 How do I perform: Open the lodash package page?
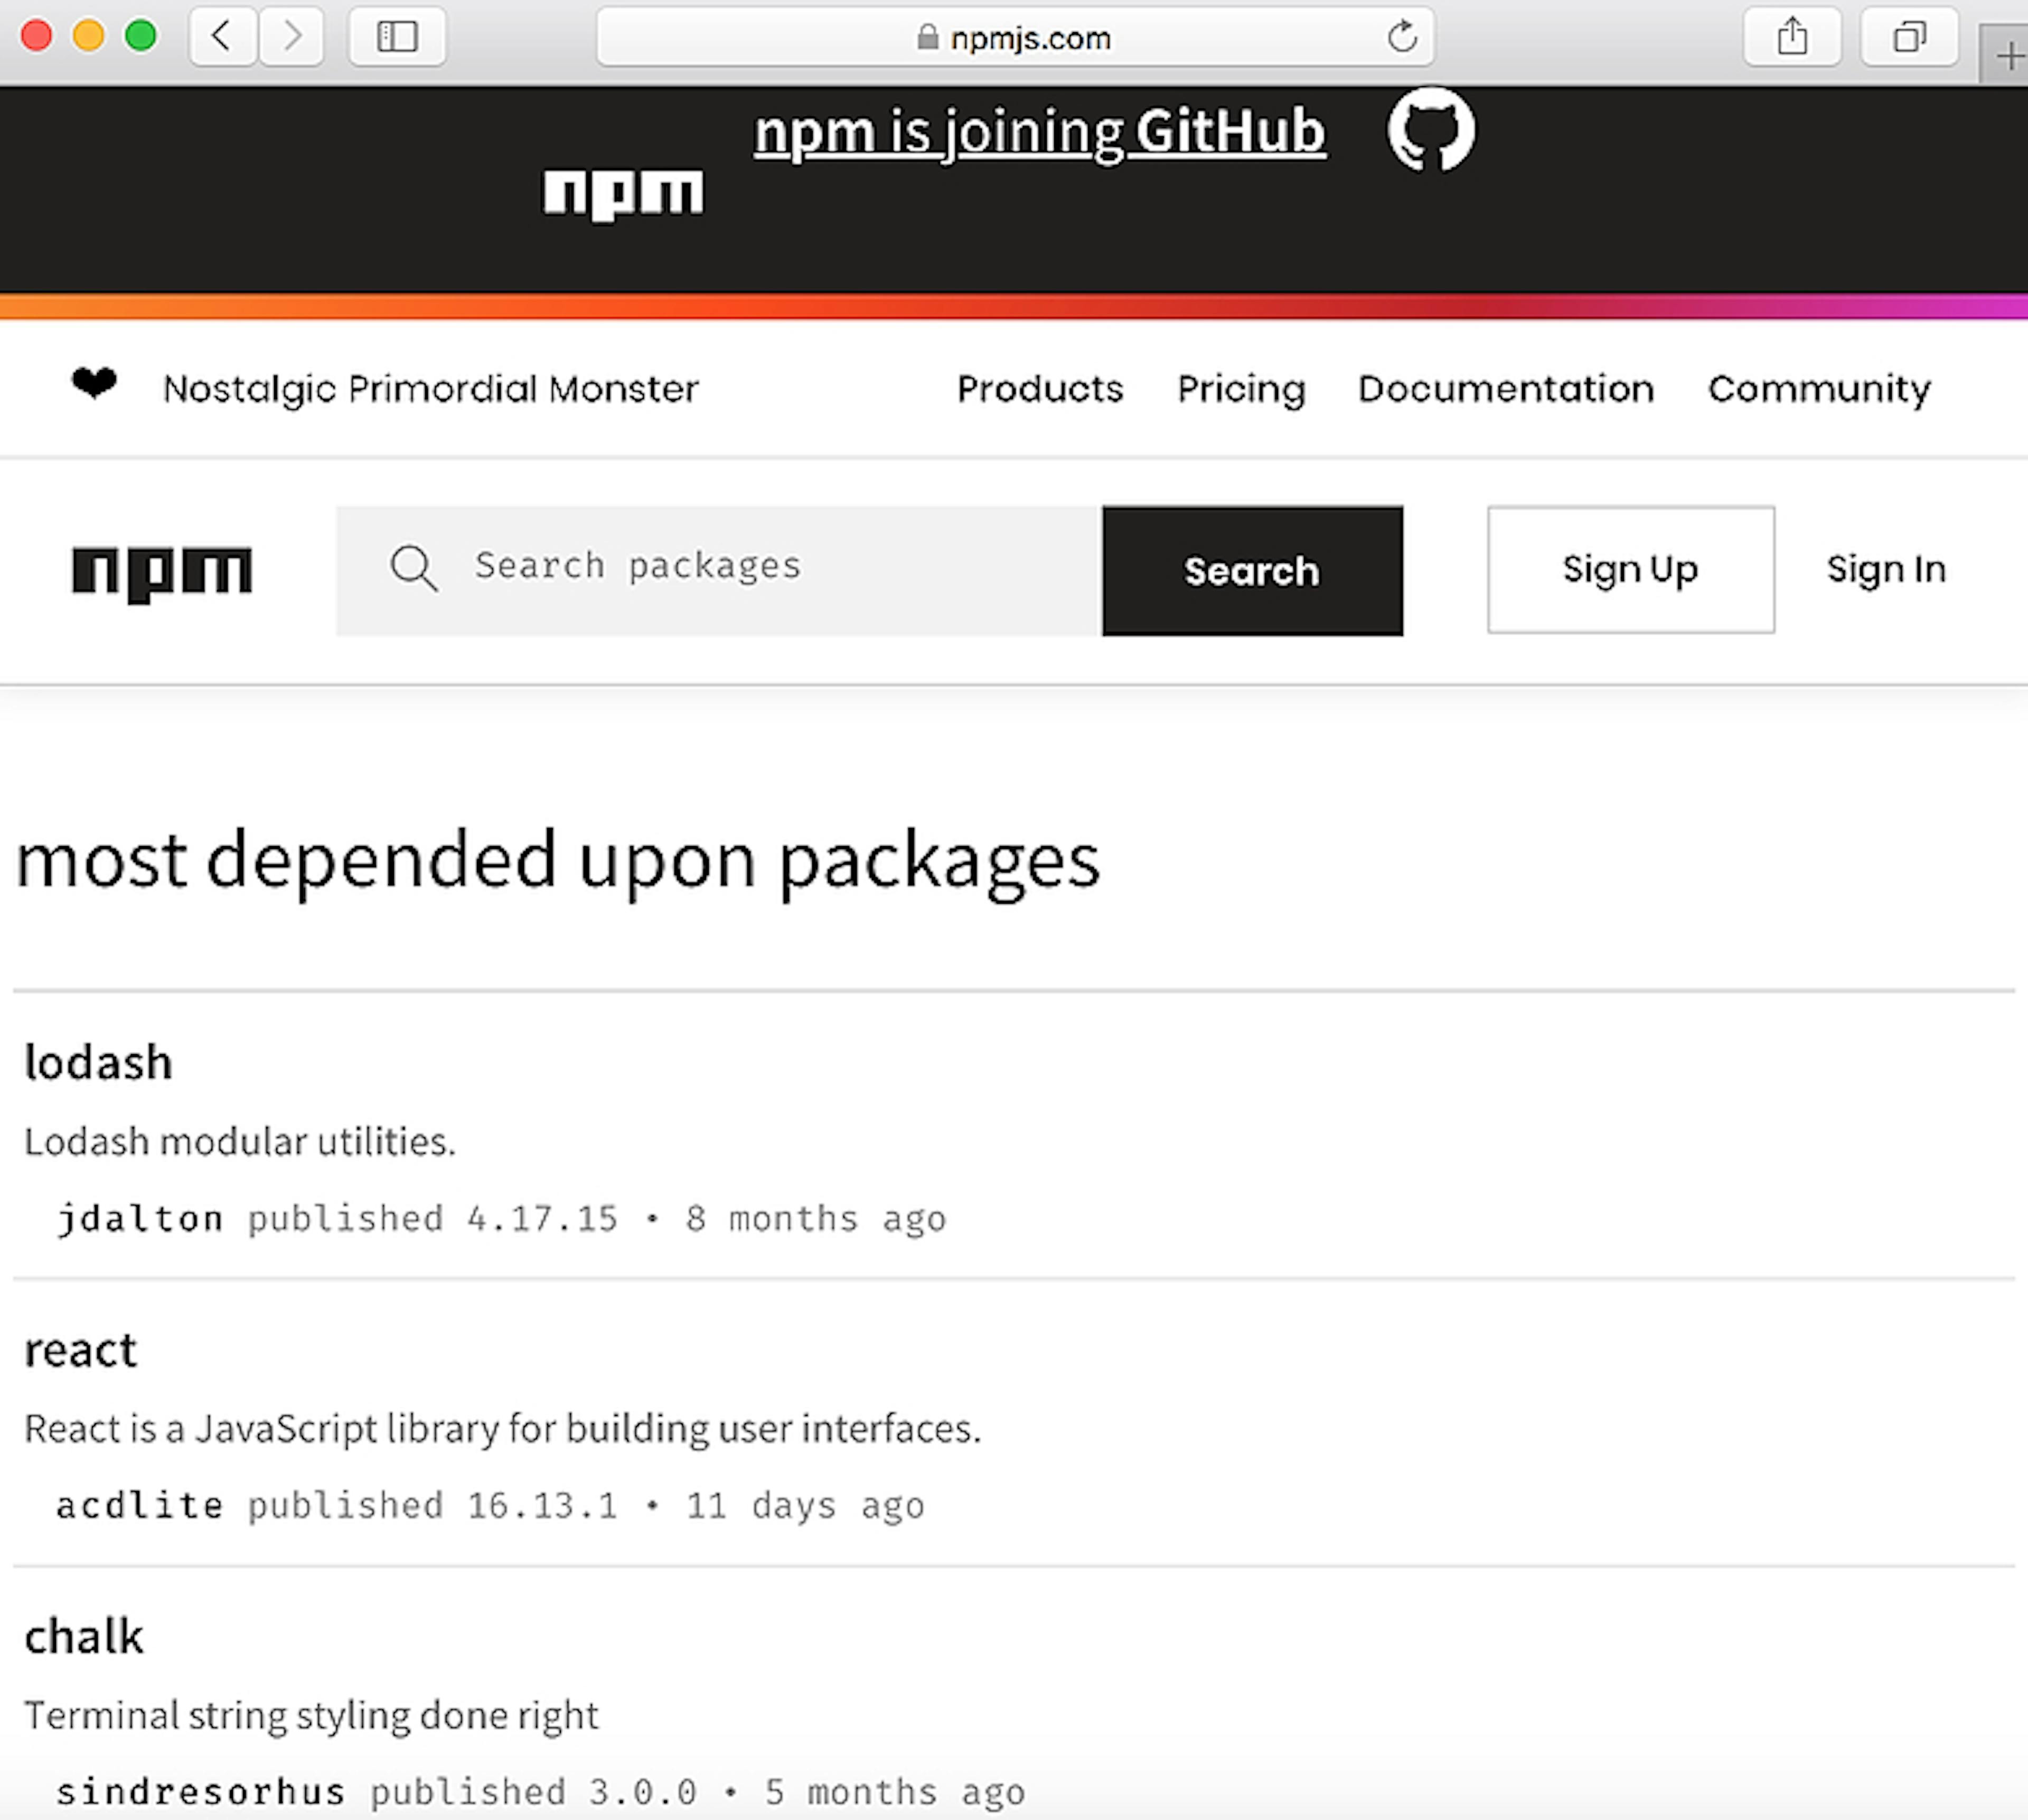pos(98,1062)
